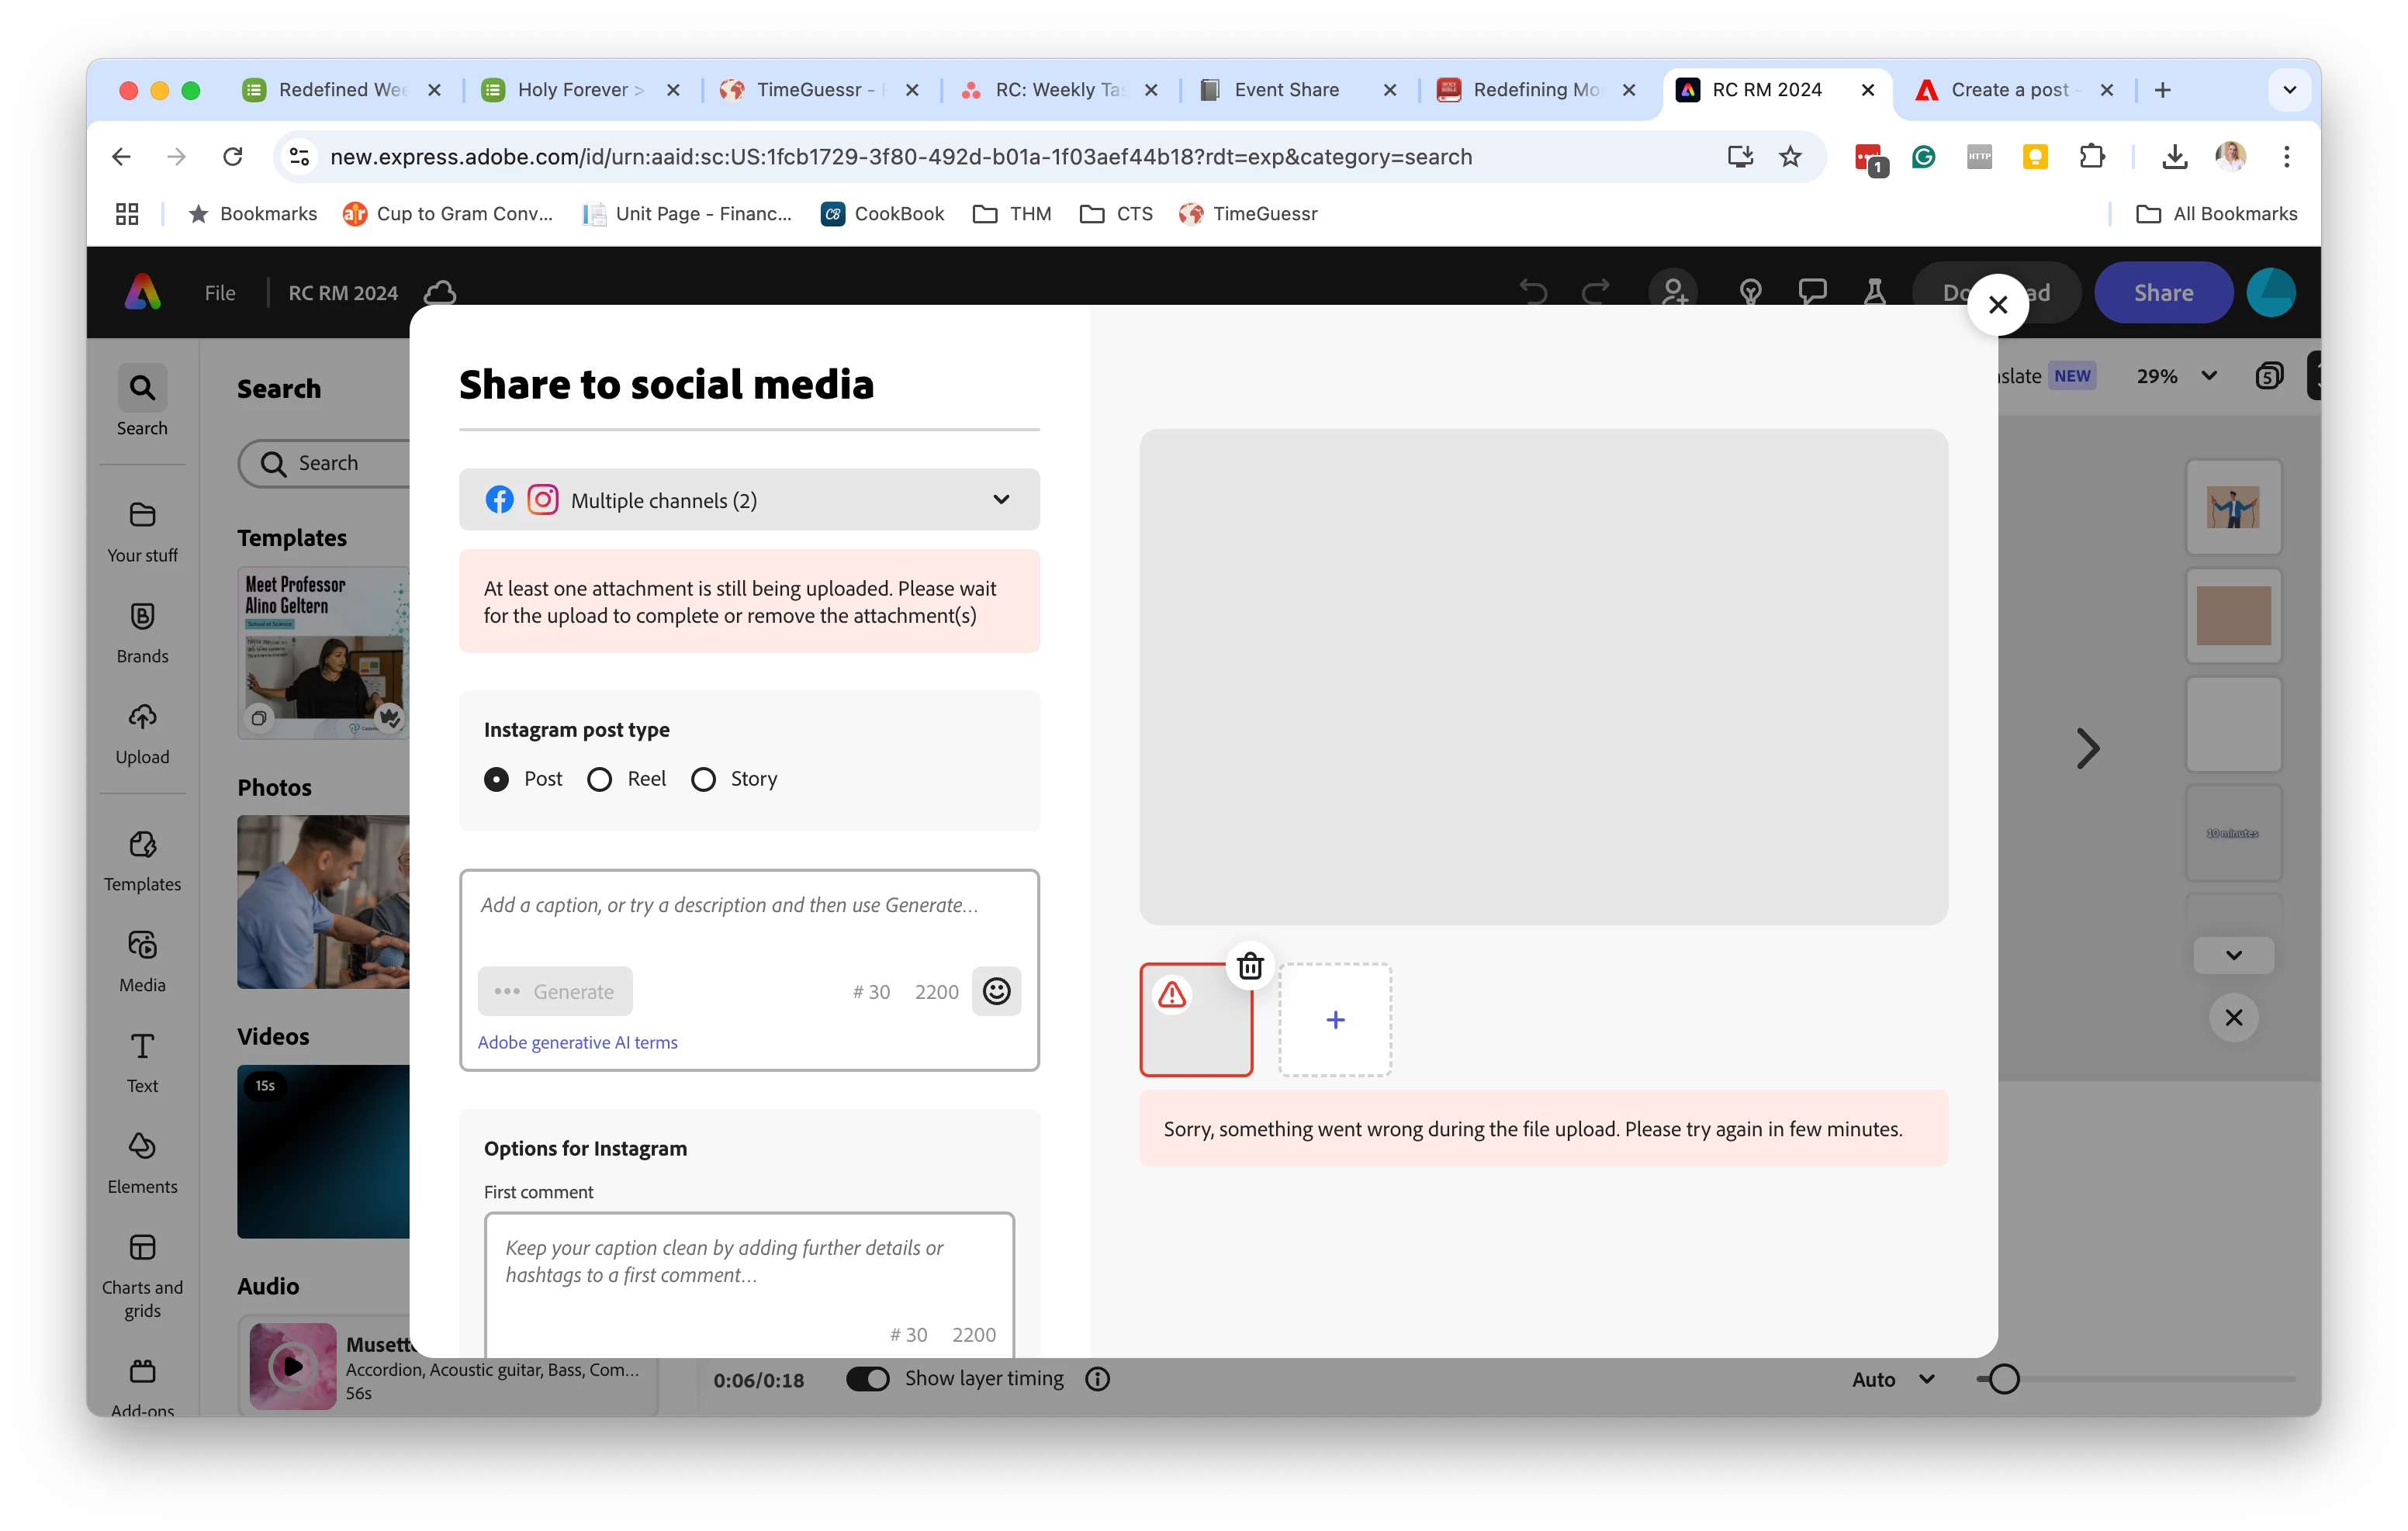
Task: Switch to the Event Share browser tab
Action: point(1286,90)
